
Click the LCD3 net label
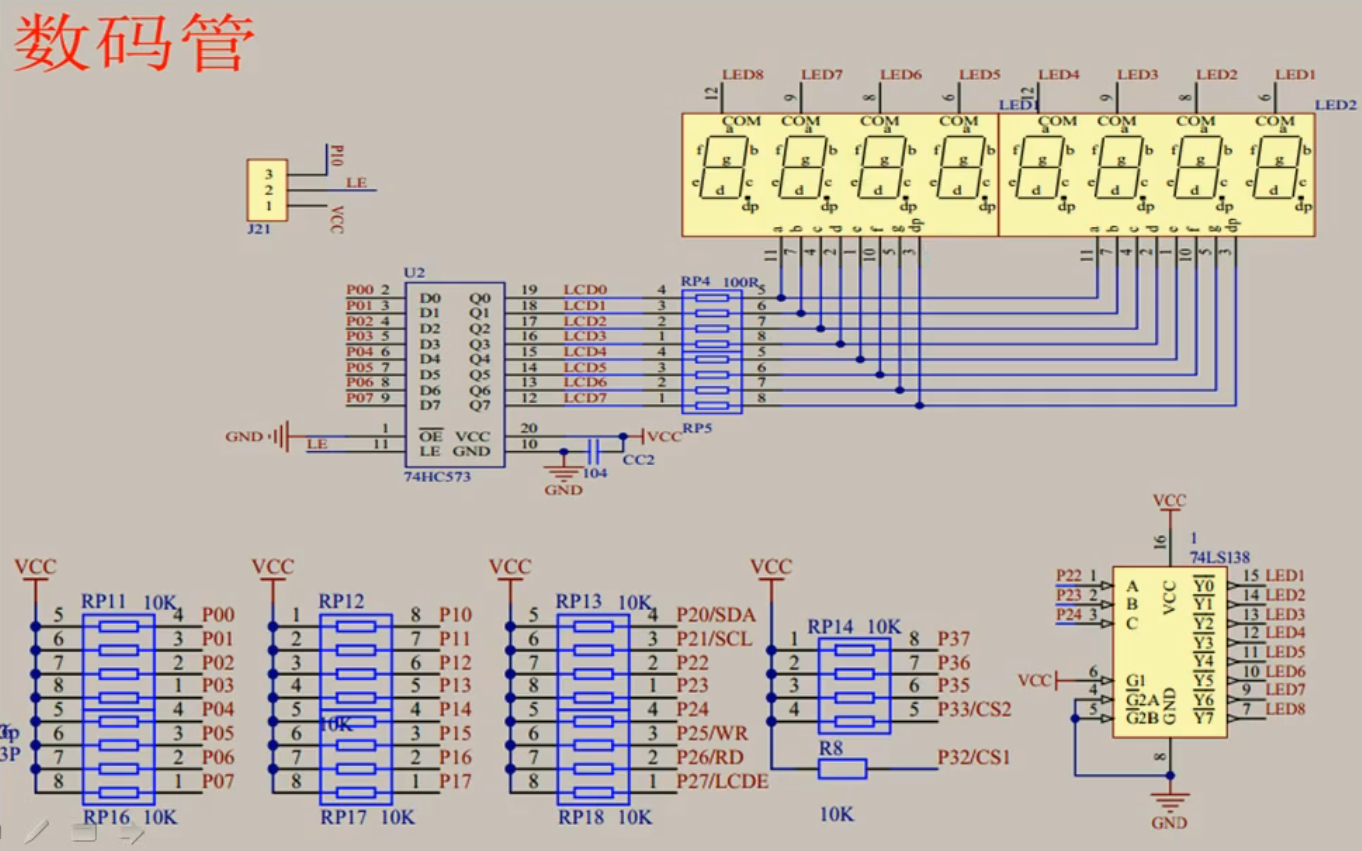click(585, 336)
